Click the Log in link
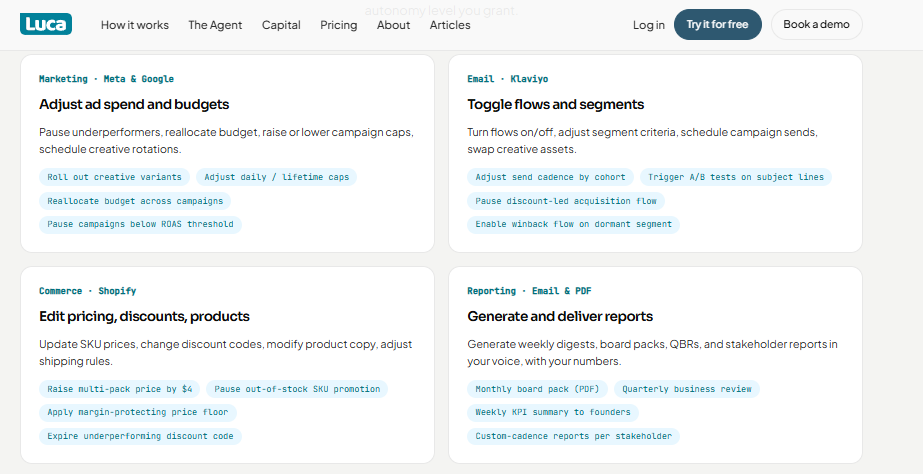Viewport: 923px width, 474px height. pyautogui.click(x=649, y=25)
